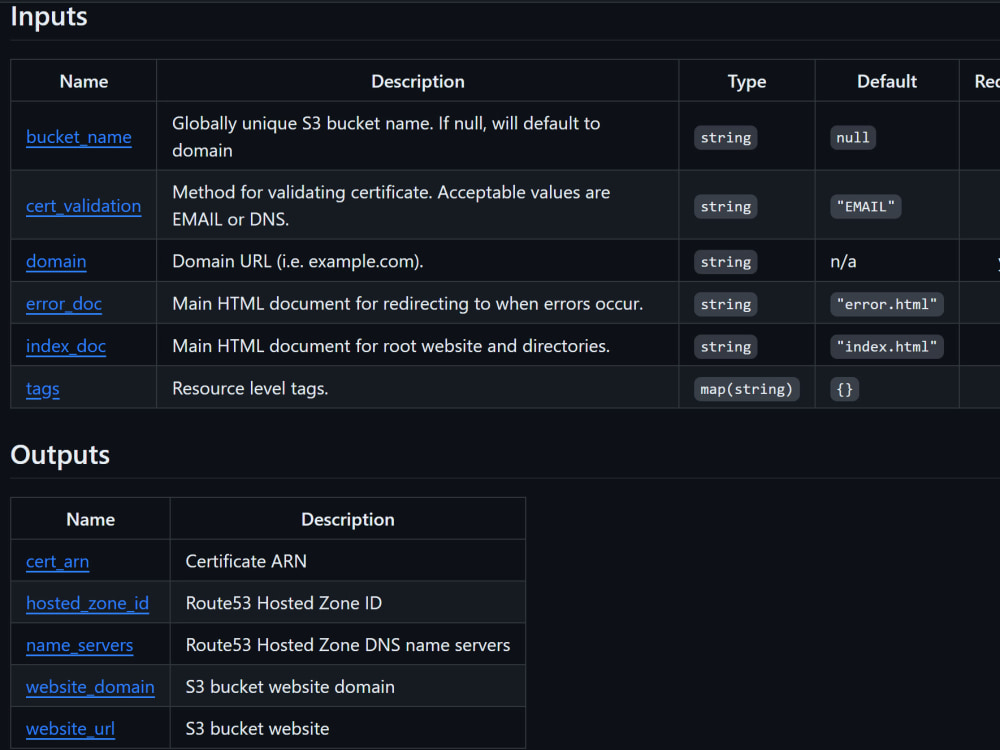Follow the domain variable link
The image size is (1000, 750).
[56, 261]
